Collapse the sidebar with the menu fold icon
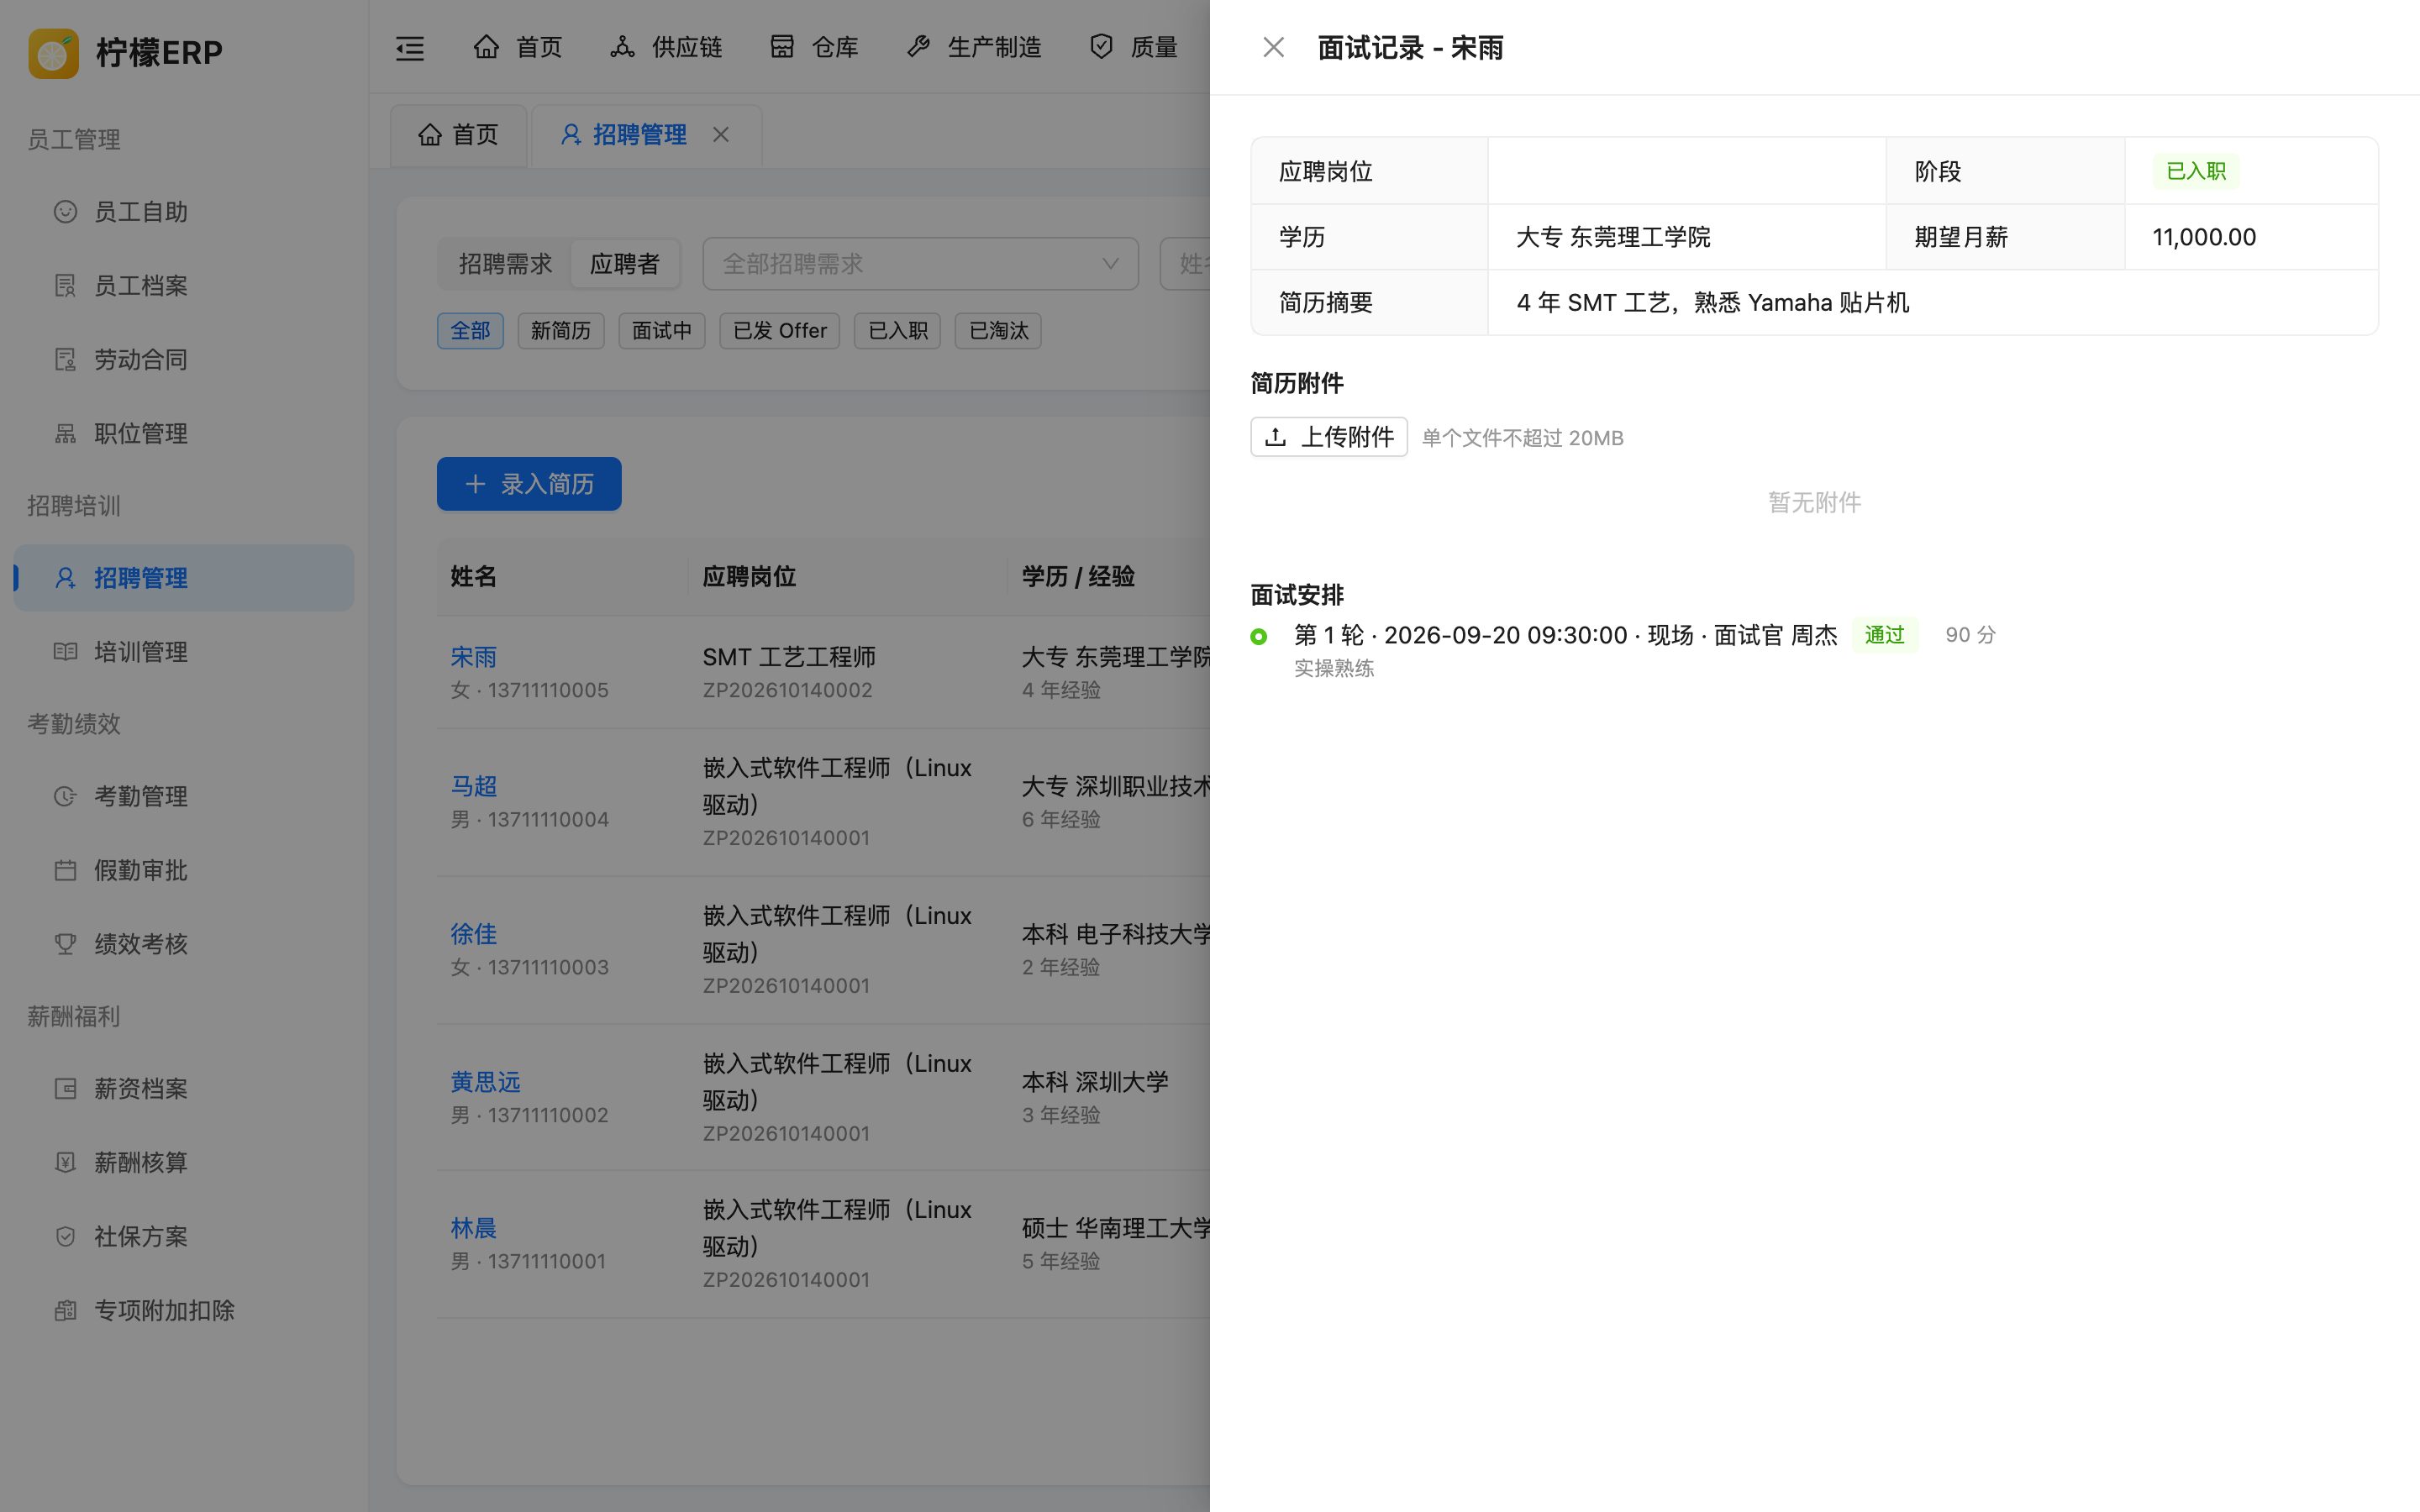Viewport: 2420px width, 1512px height. 410,47
